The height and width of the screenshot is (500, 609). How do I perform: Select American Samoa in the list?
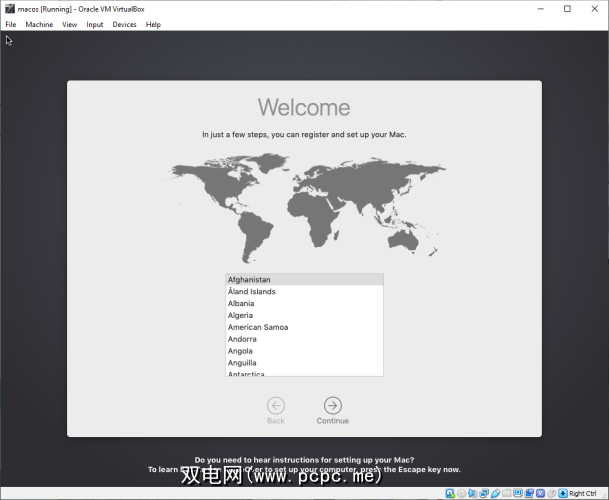(x=258, y=328)
